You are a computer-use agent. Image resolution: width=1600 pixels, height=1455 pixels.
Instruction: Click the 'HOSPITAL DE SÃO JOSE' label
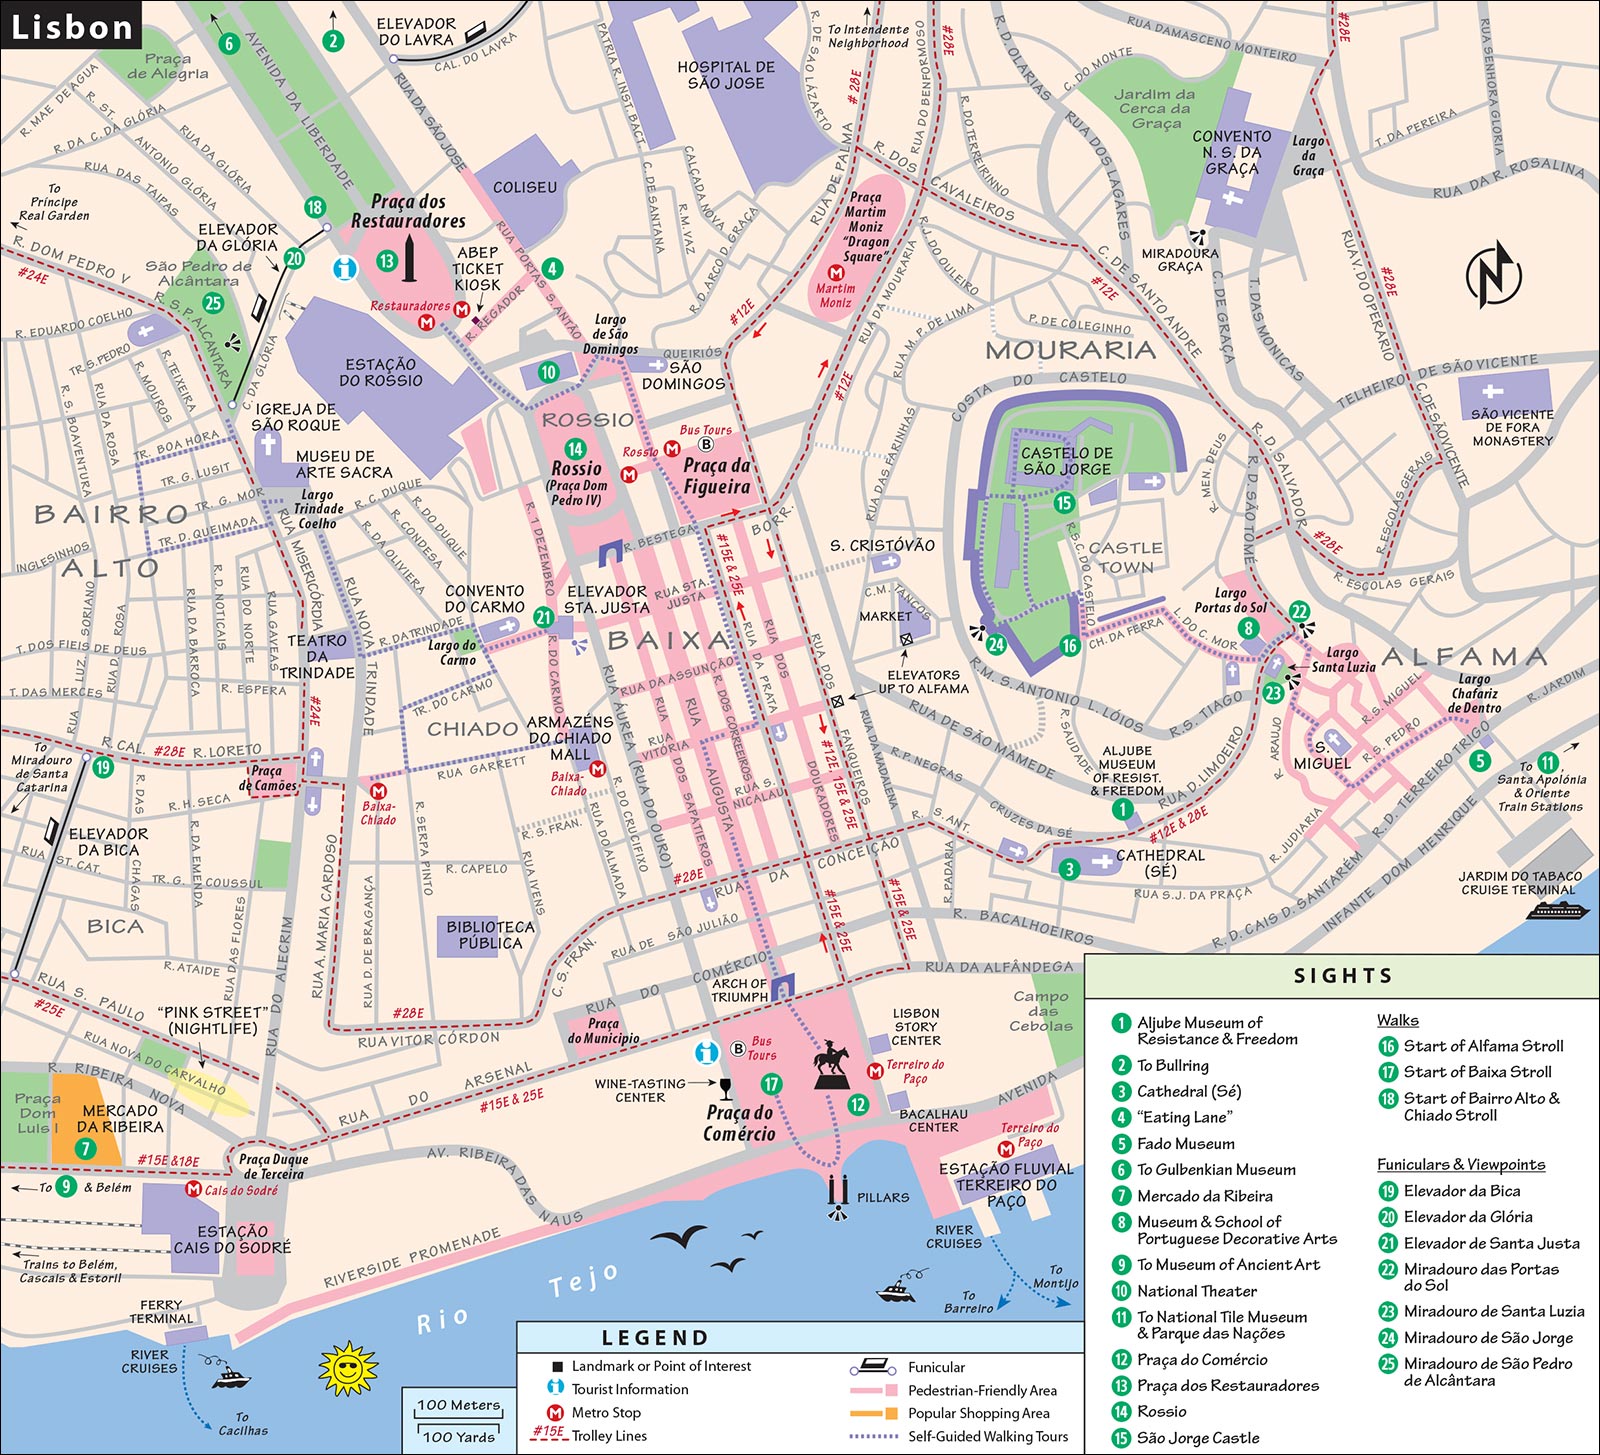tap(726, 75)
